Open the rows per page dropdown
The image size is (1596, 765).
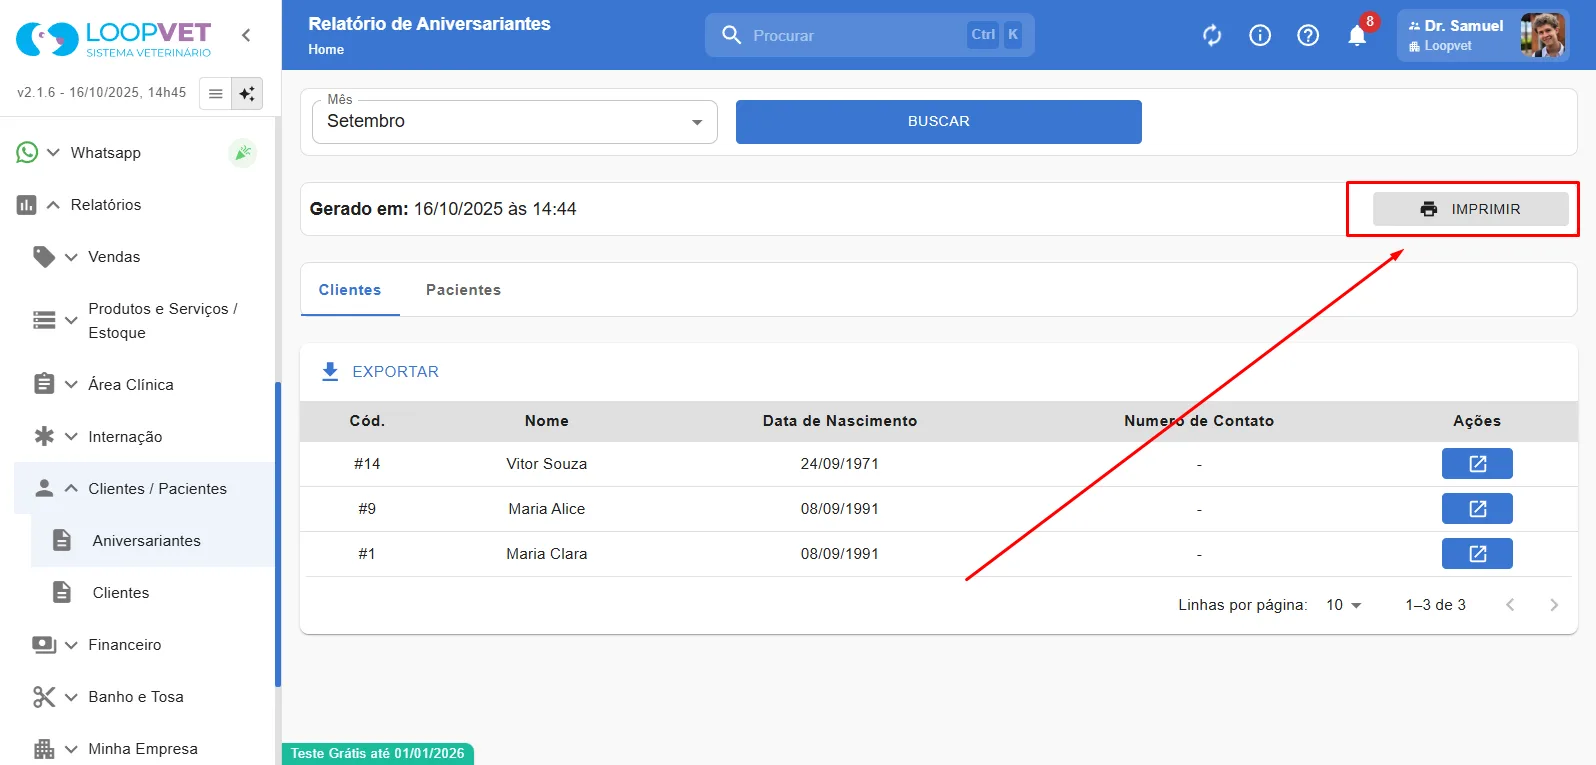coord(1344,605)
